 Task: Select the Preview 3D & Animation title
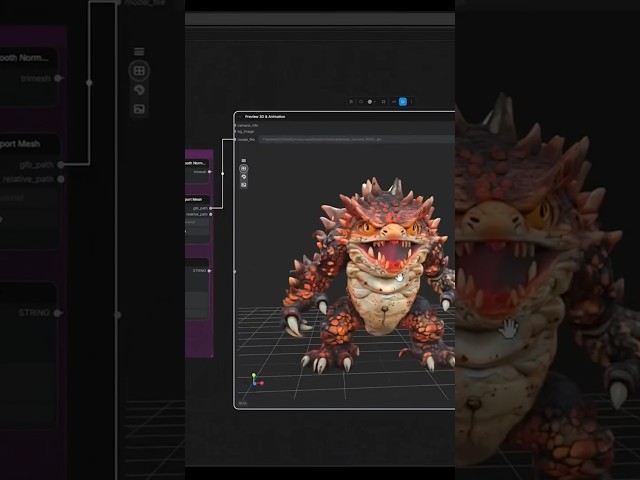coord(265,117)
